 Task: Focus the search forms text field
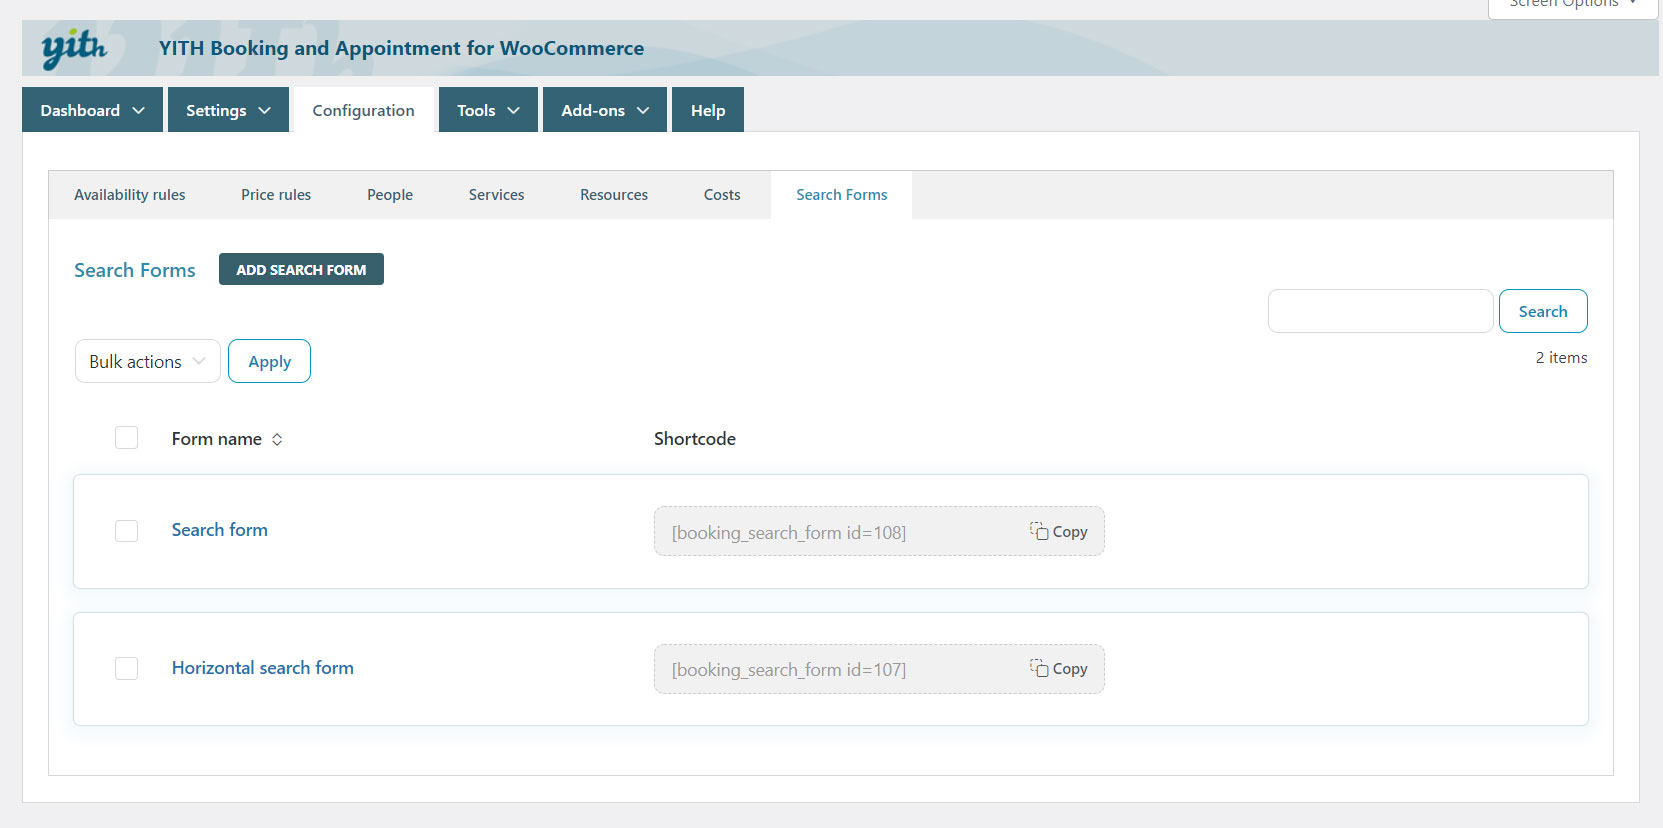point(1380,311)
